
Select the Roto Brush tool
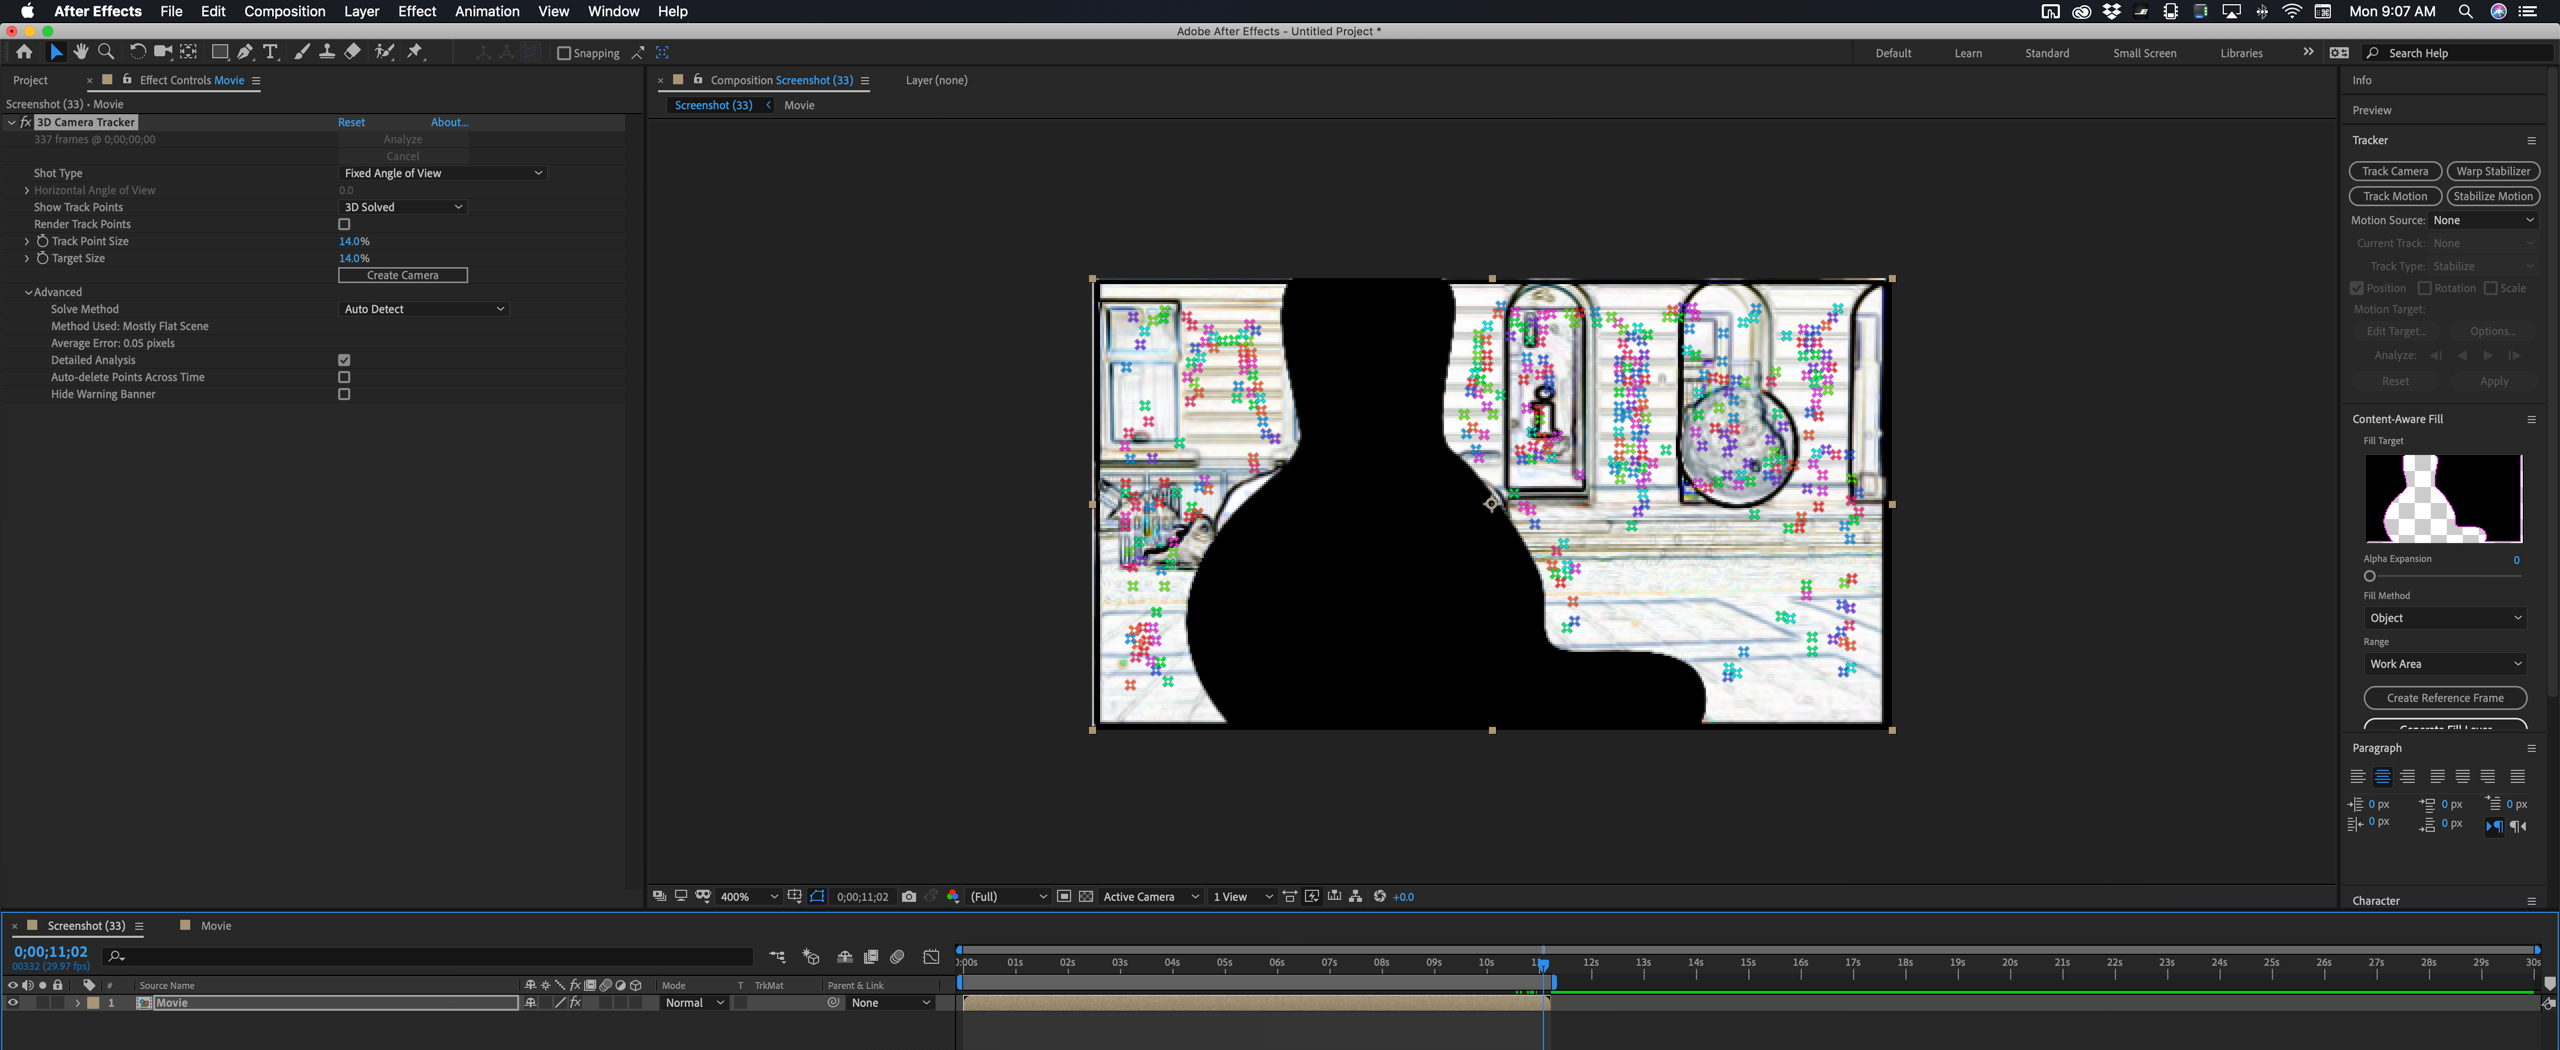[384, 51]
